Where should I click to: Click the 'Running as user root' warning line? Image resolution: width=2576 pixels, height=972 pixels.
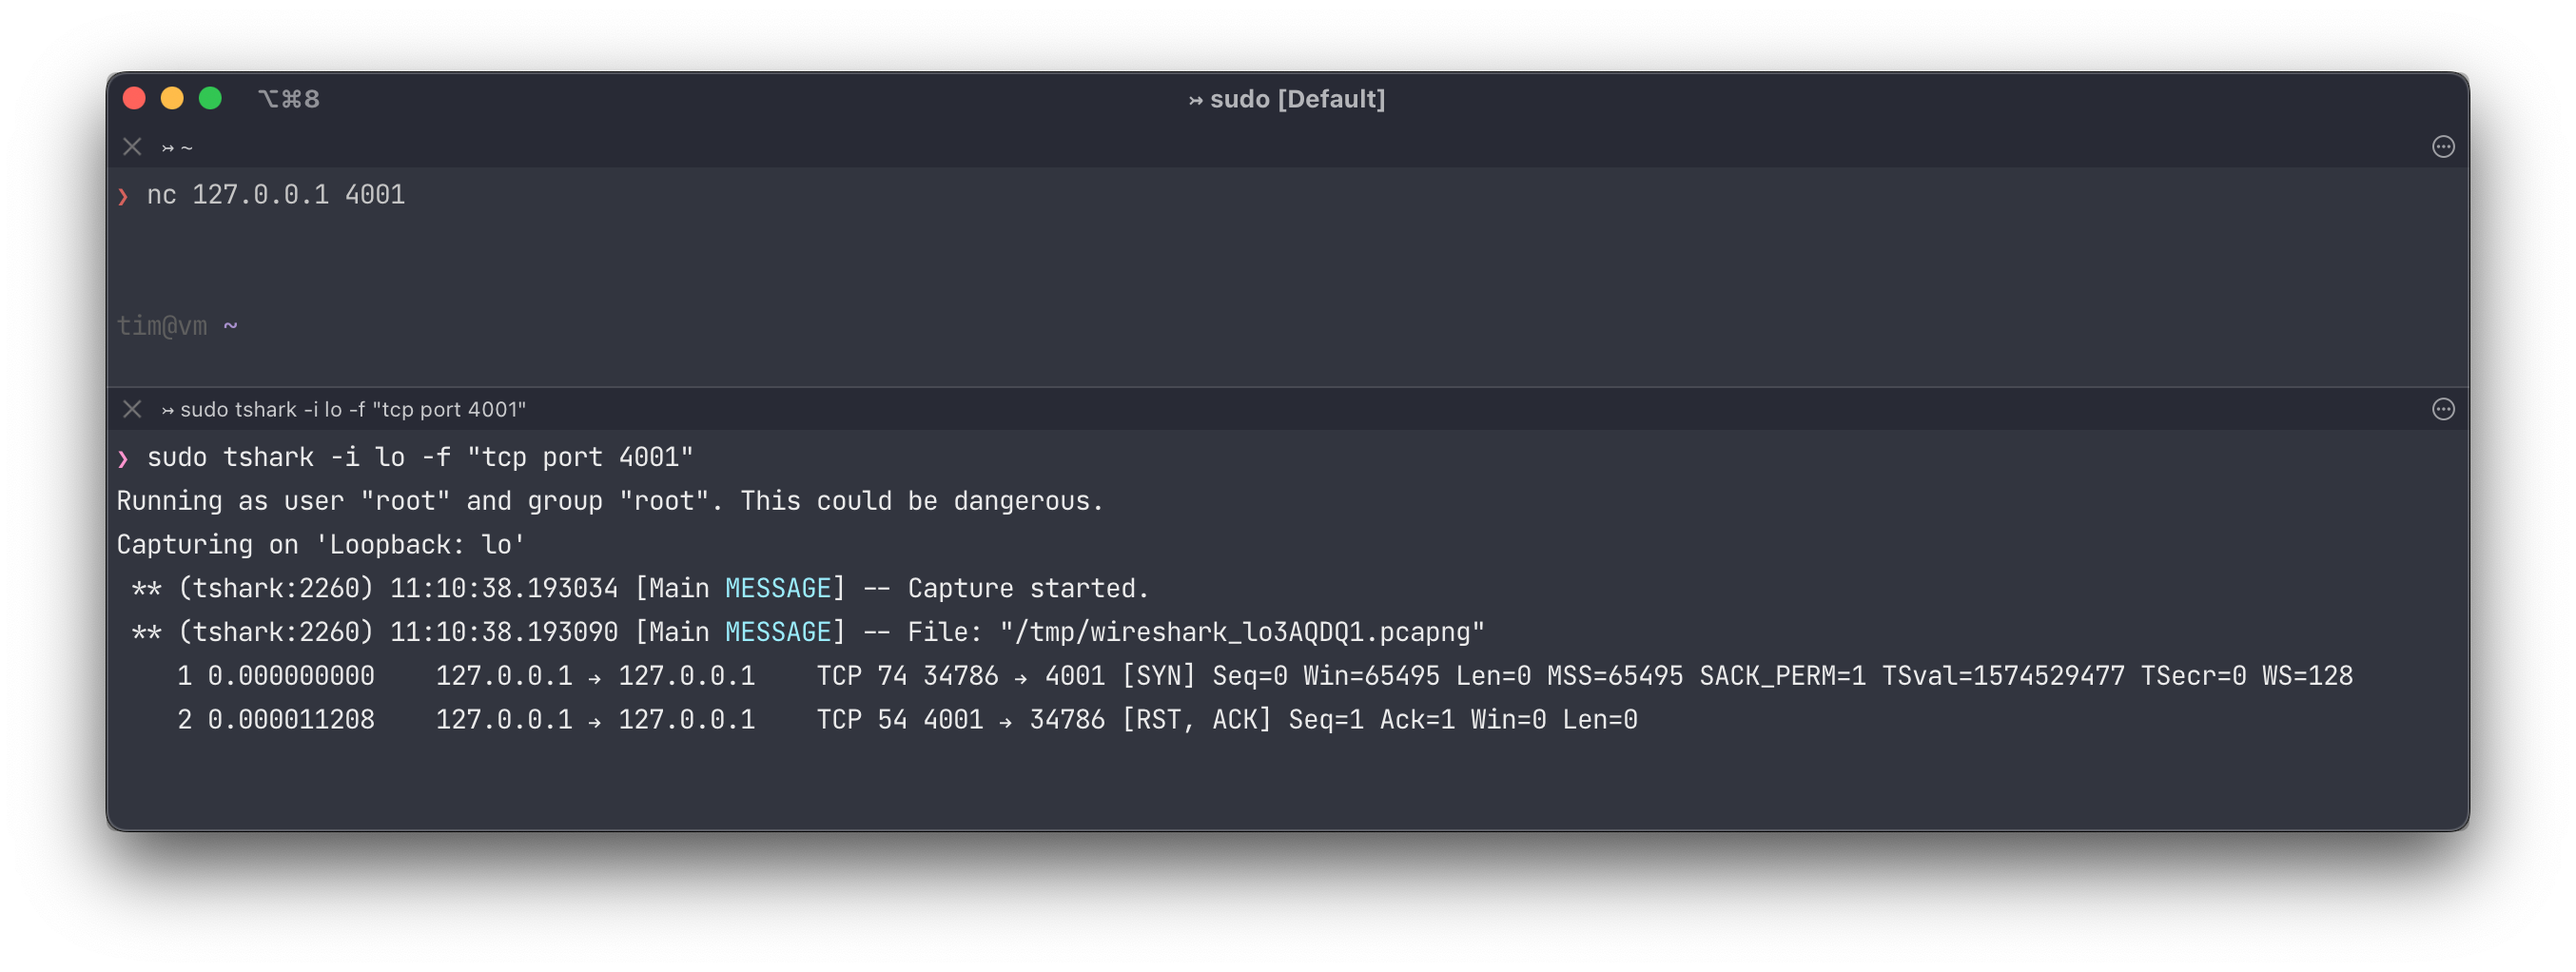609,501
